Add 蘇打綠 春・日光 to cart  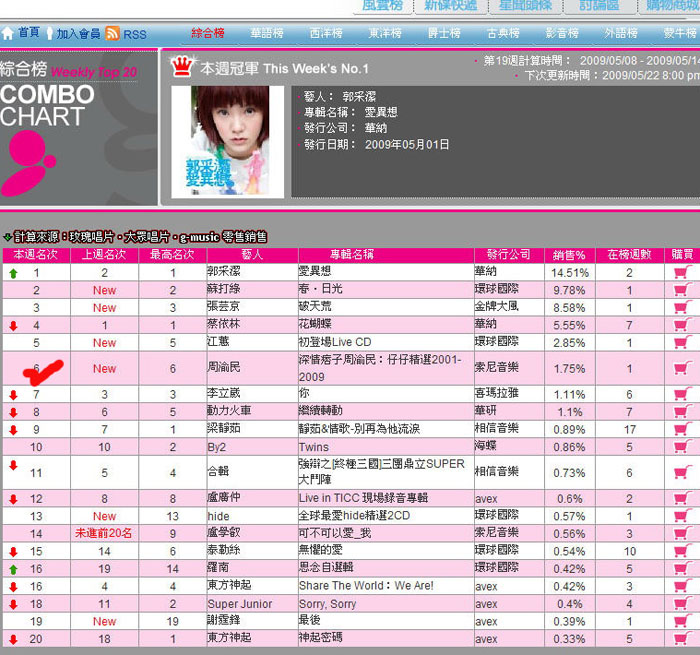[682, 289]
